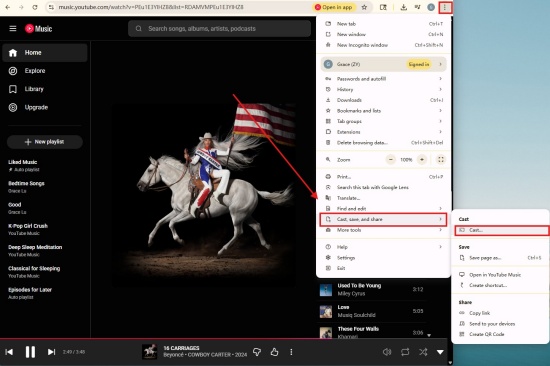Toggle repeat mode

point(405,352)
